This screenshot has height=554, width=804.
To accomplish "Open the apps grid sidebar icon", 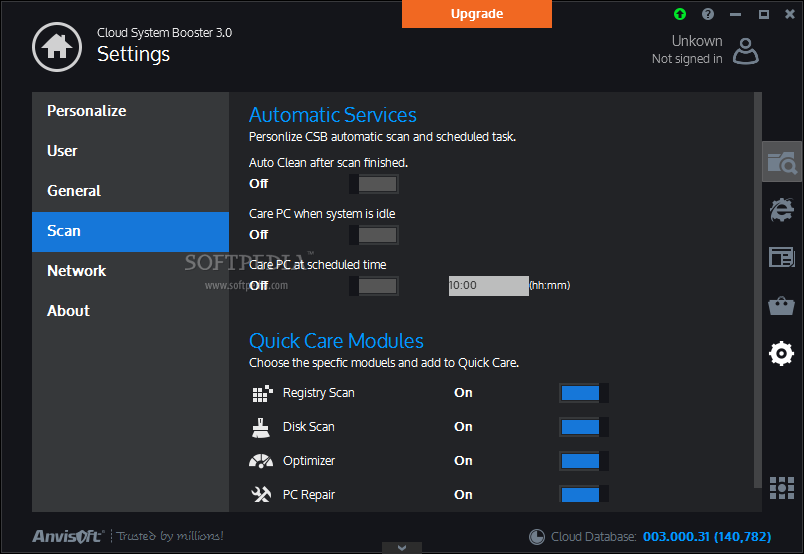I will point(781,487).
